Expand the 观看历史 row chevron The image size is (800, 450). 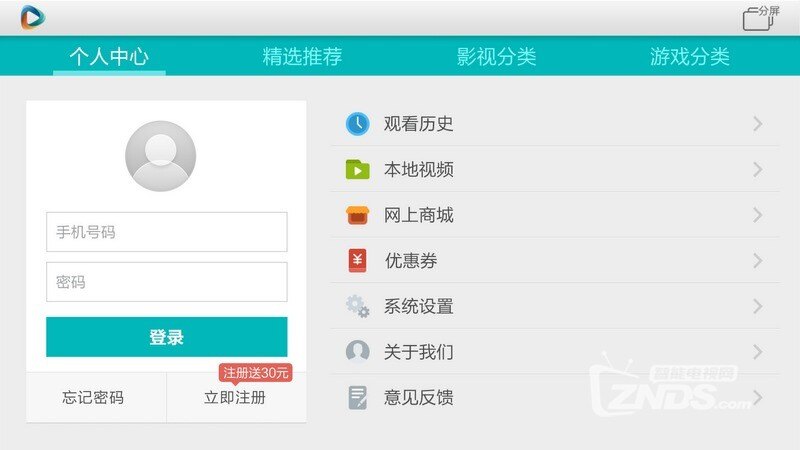[758, 124]
